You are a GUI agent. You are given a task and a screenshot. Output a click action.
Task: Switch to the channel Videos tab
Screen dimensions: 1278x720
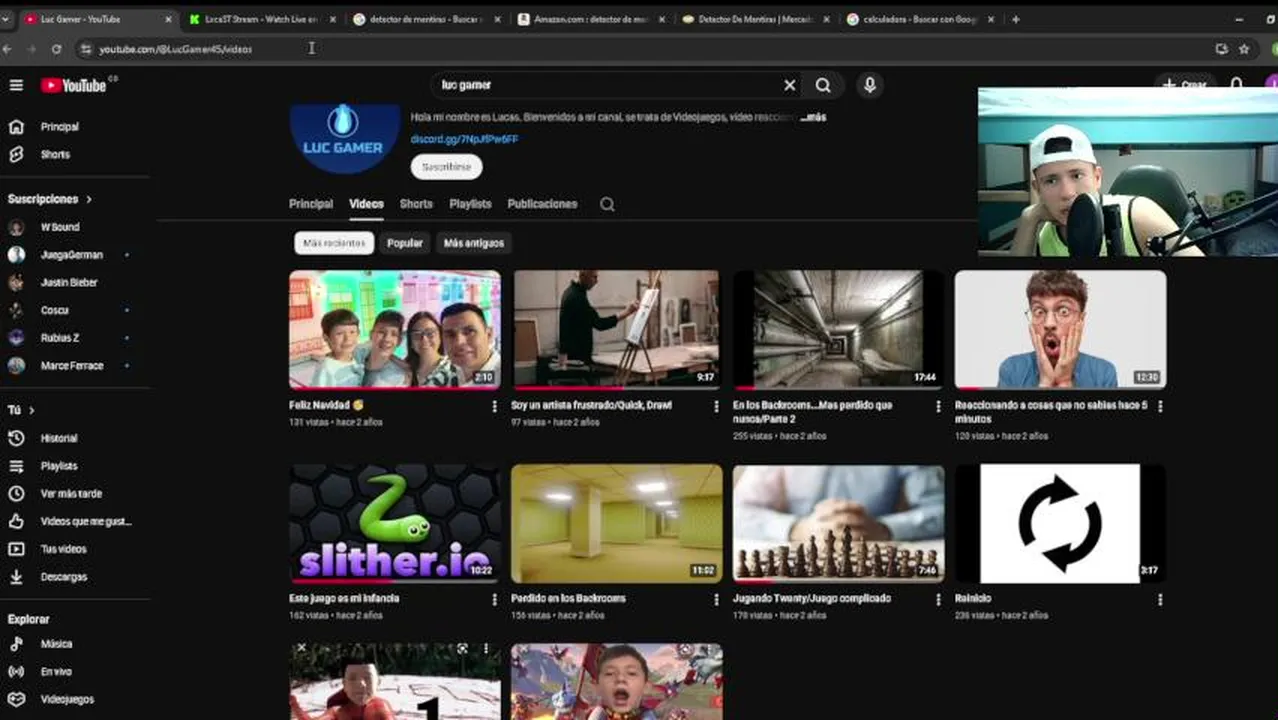coord(366,204)
